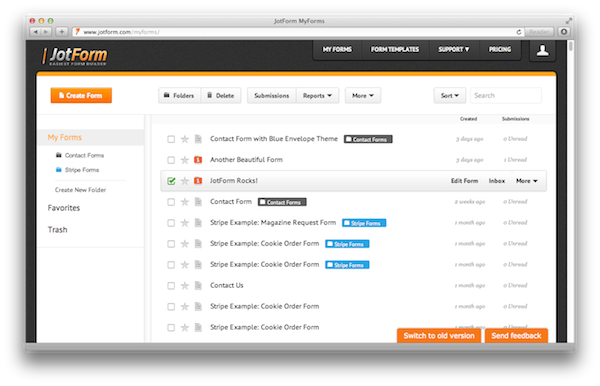Click red form icon of JotForm Rocks!
Screen dimensions: 600x386
198,181
